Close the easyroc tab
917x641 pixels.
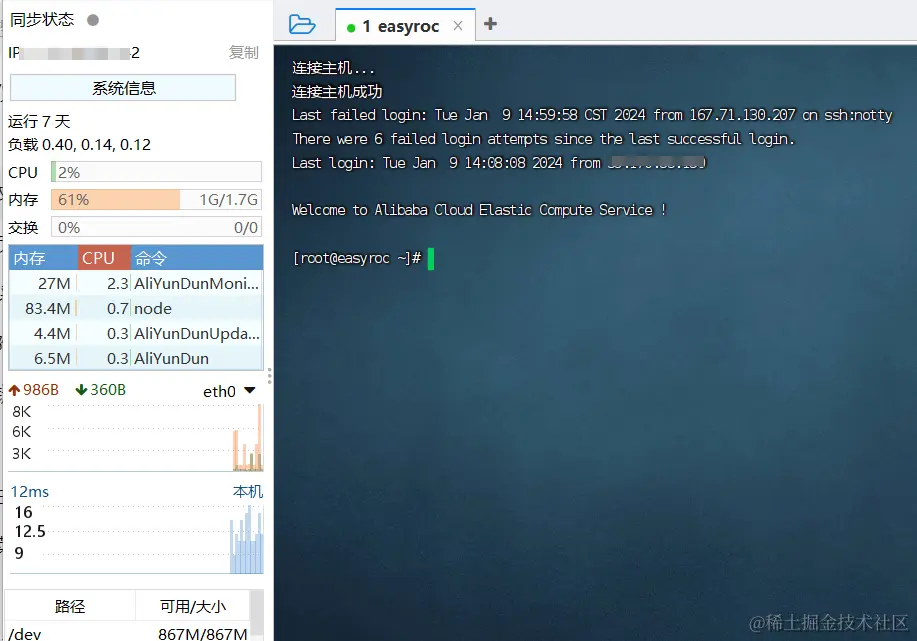coord(458,26)
